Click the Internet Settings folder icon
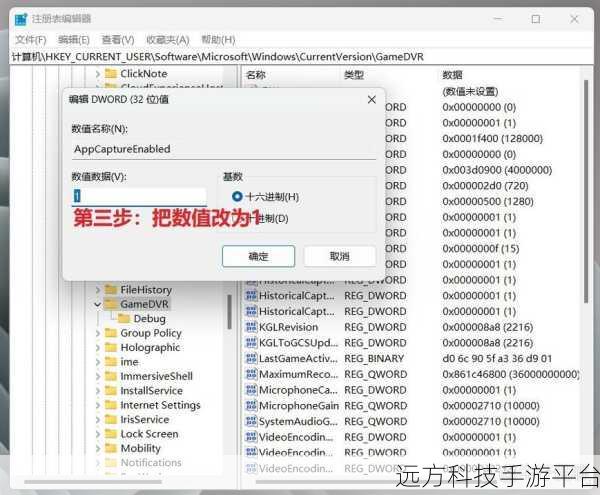The width and height of the screenshot is (600, 495). (111, 405)
